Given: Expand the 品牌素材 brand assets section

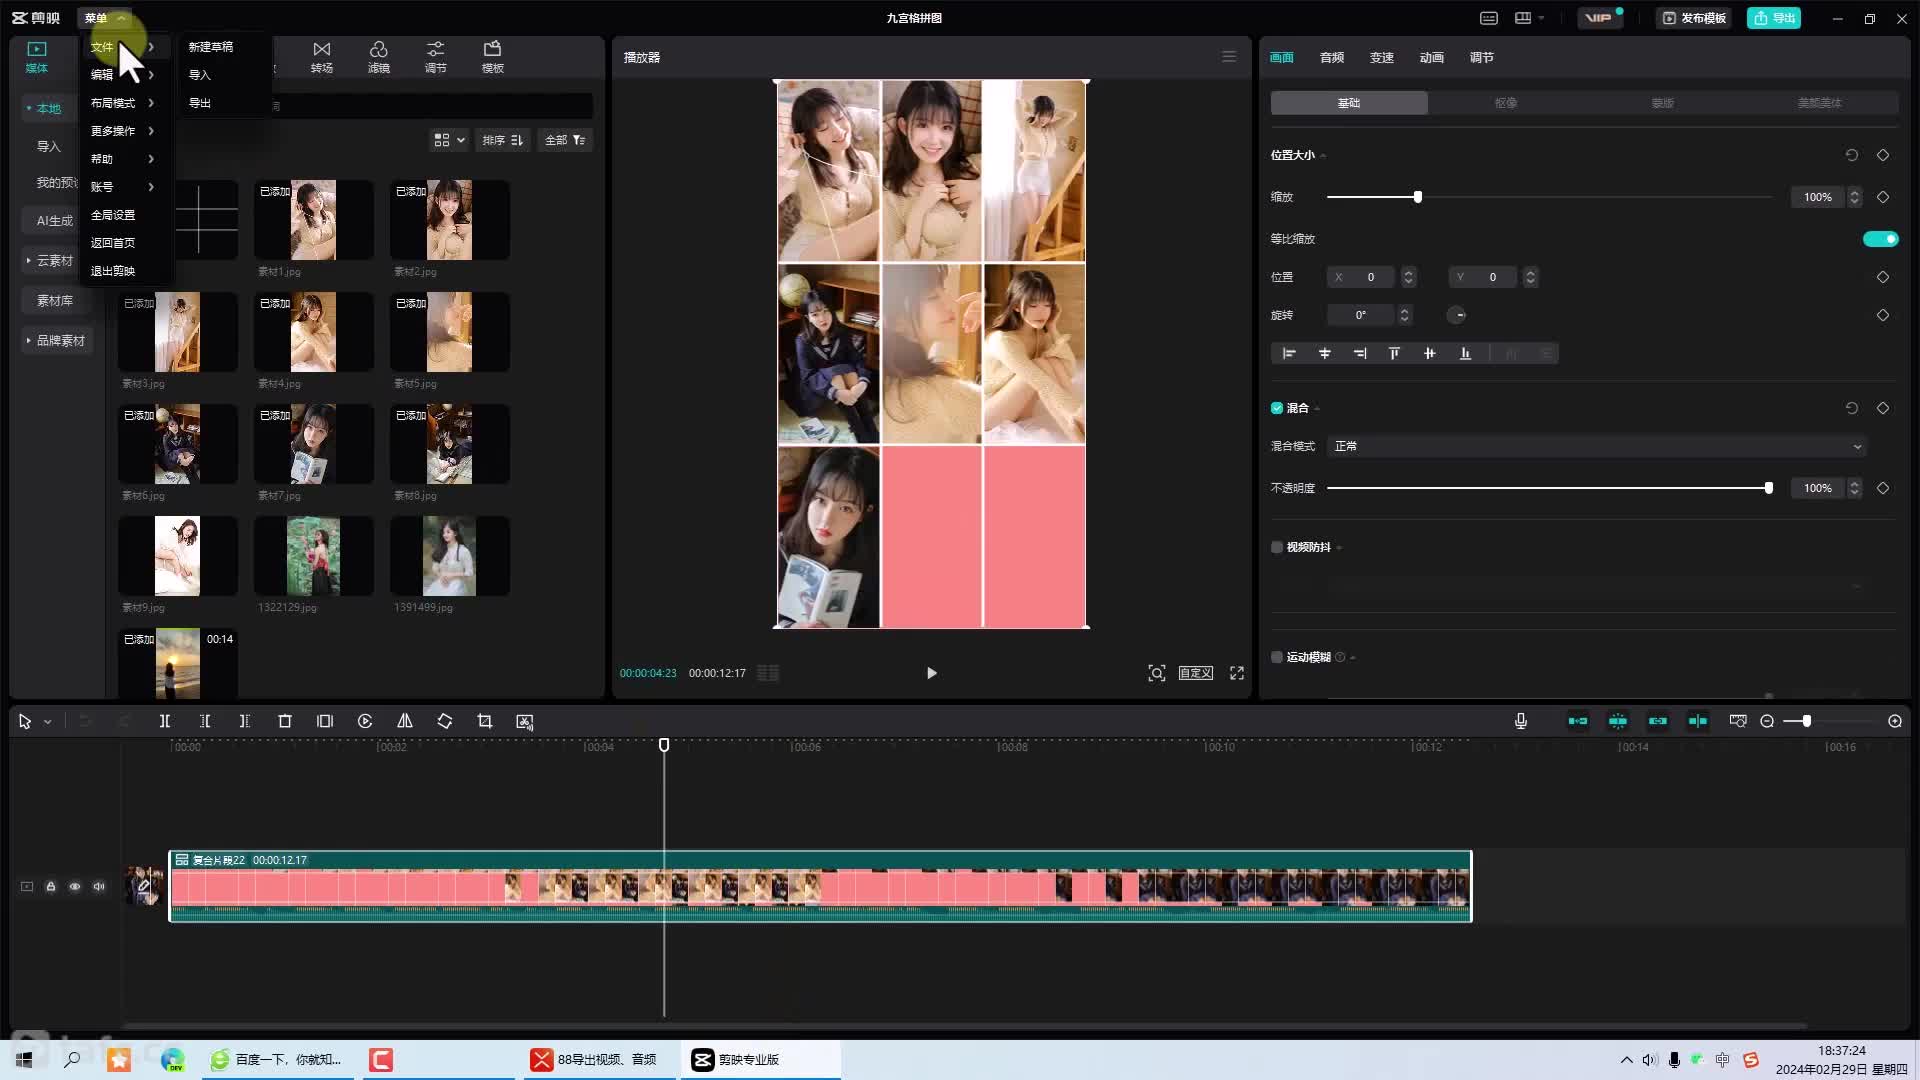Looking at the screenshot, I should (56, 340).
